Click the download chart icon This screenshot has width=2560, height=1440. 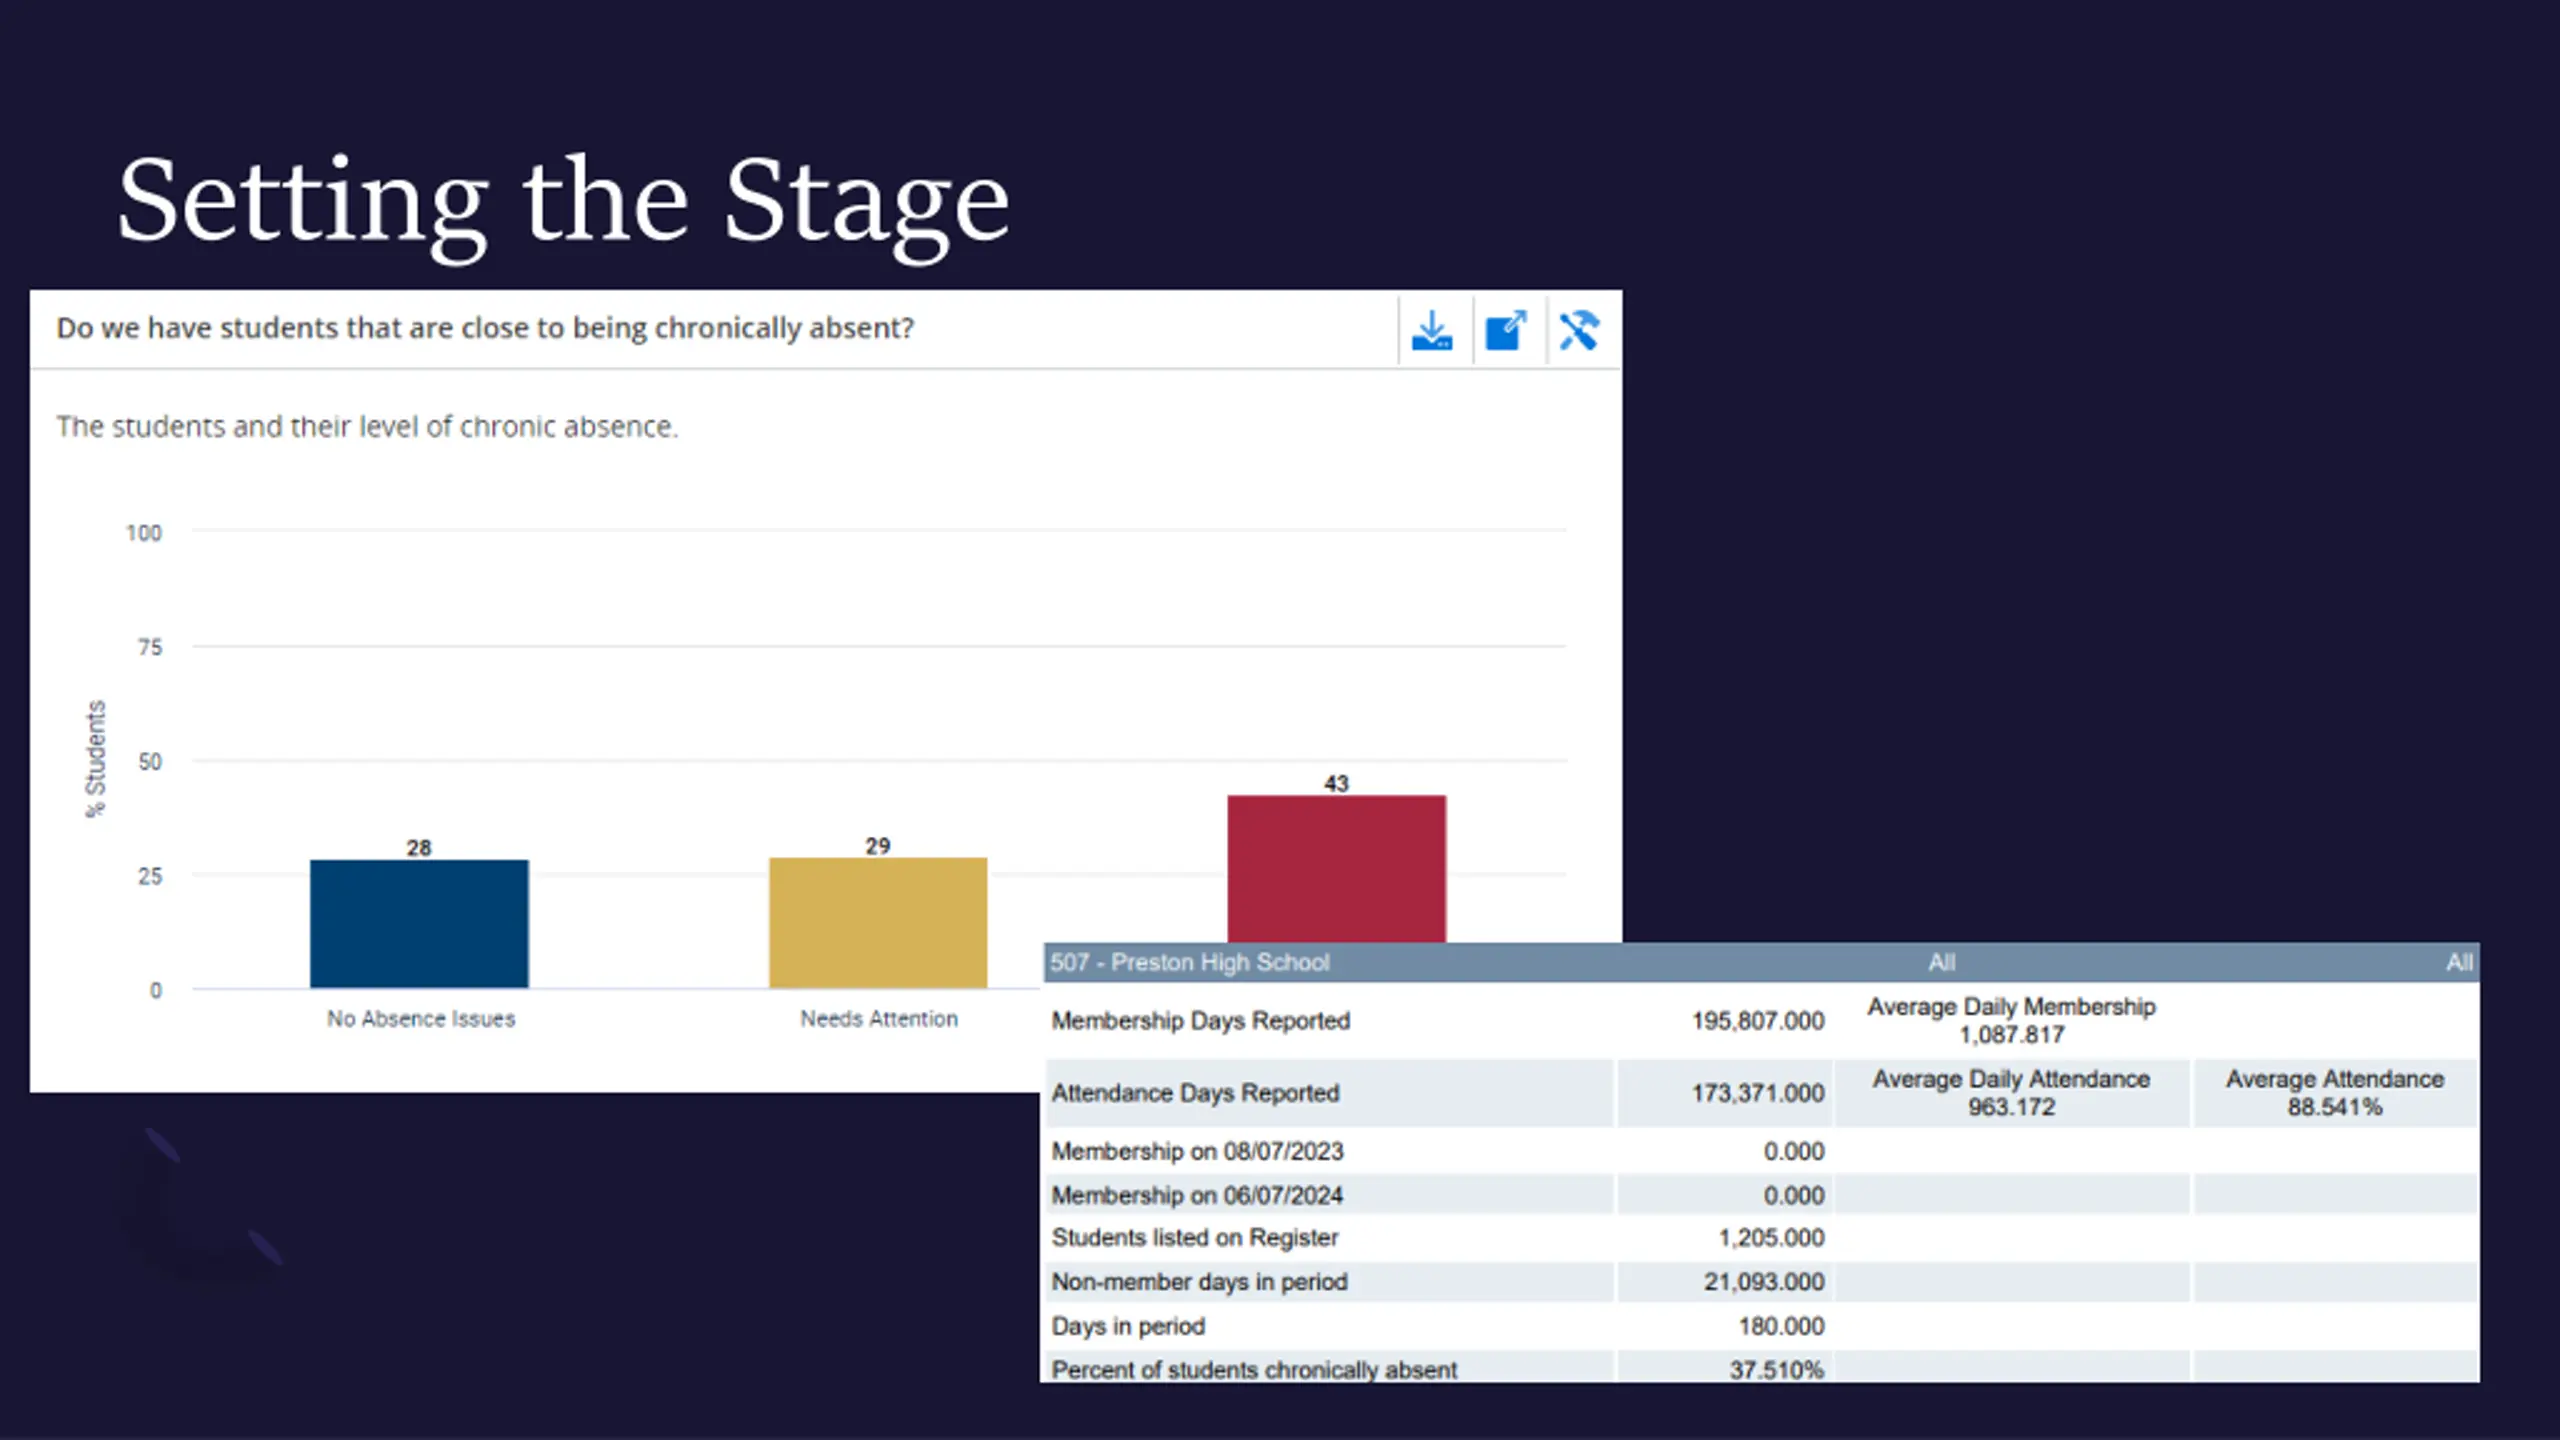coord(1432,330)
